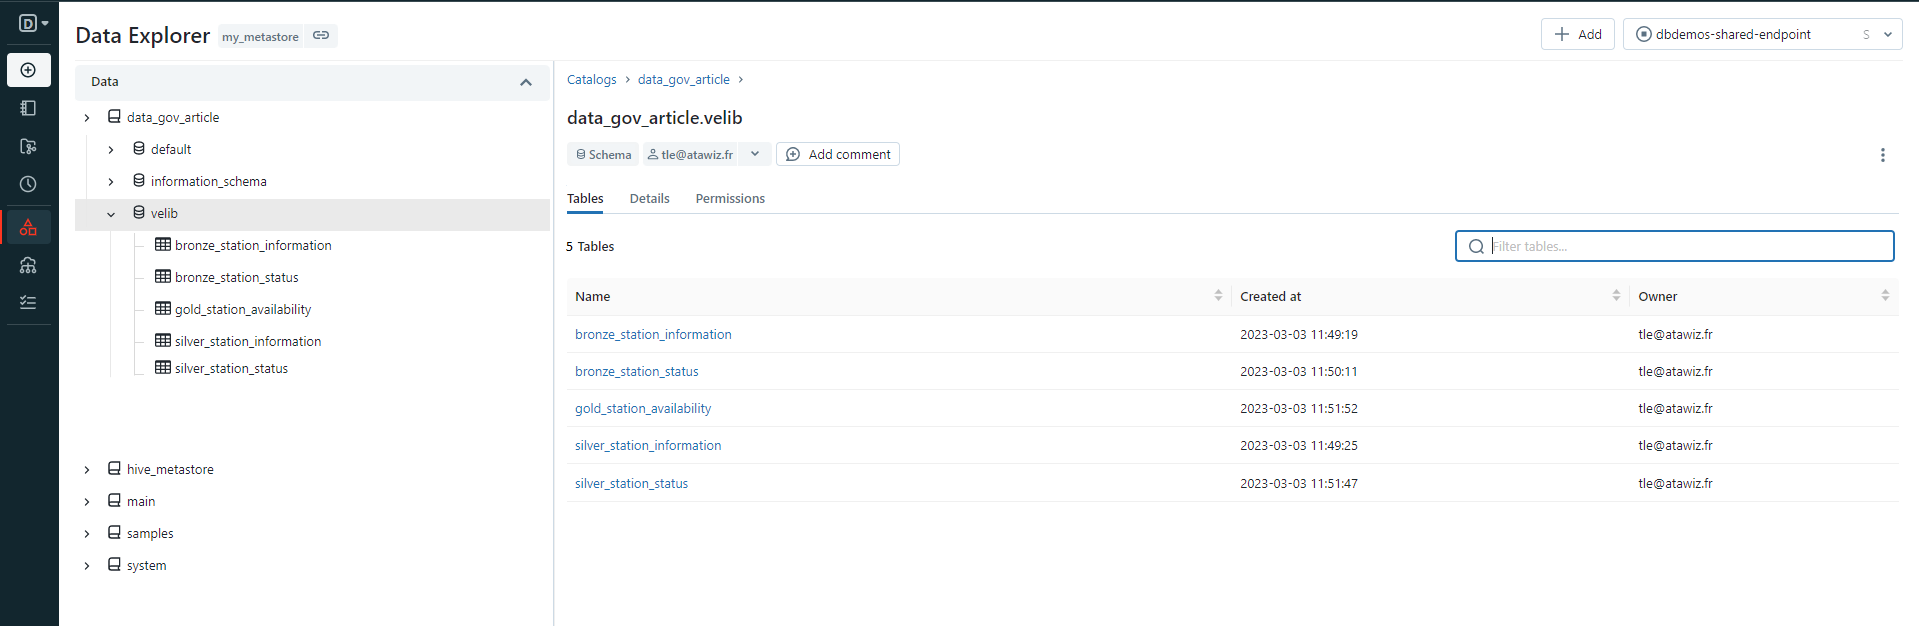Copy metastore link via the chain icon
The image size is (1919, 626).
click(x=321, y=36)
